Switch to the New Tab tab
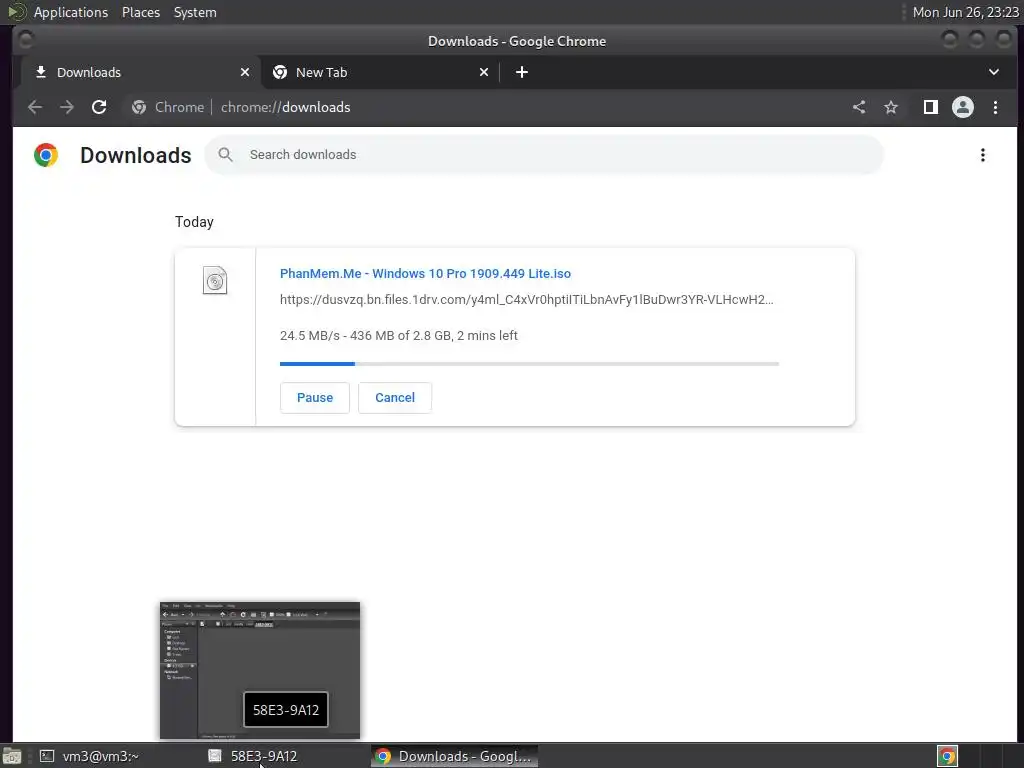The image size is (1024, 768). coord(381,72)
